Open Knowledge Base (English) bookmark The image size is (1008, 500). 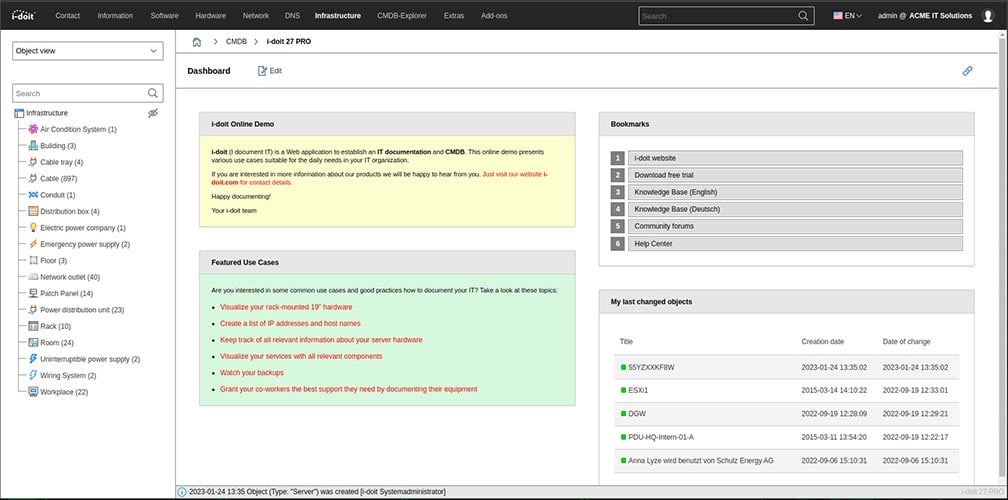795,192
